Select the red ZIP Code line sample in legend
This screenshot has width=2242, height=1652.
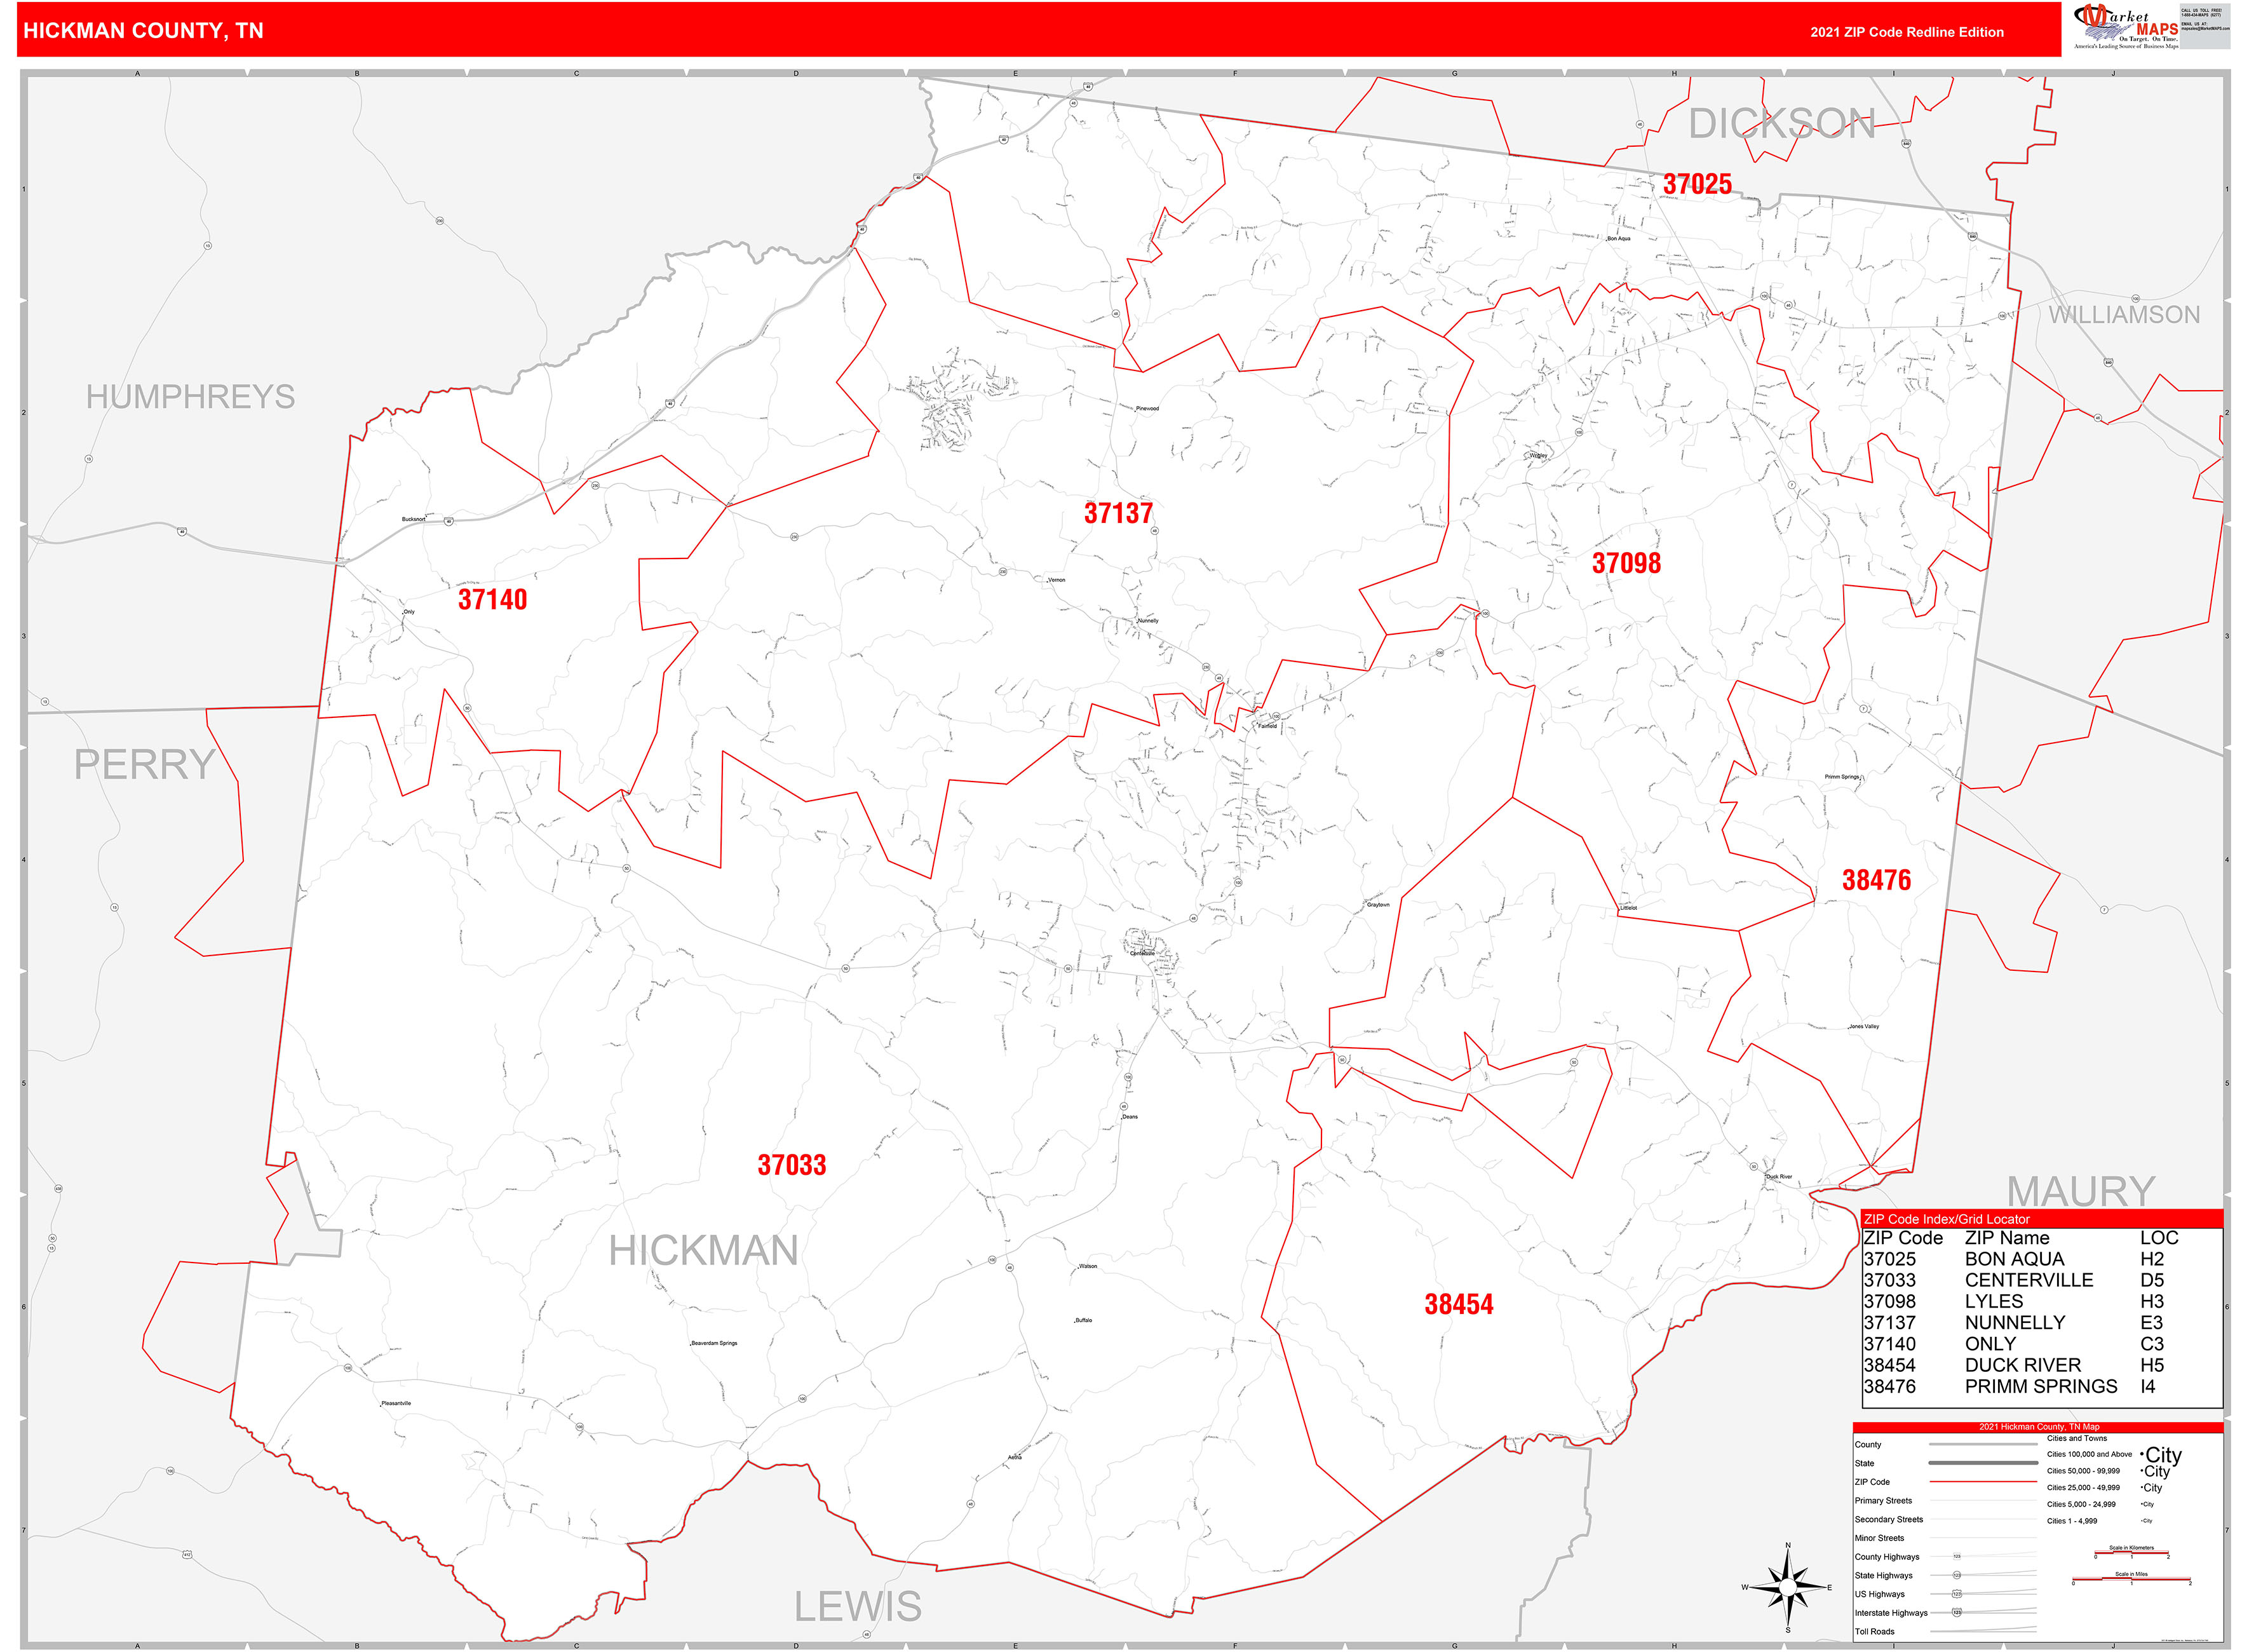tap(1983, 1482)
